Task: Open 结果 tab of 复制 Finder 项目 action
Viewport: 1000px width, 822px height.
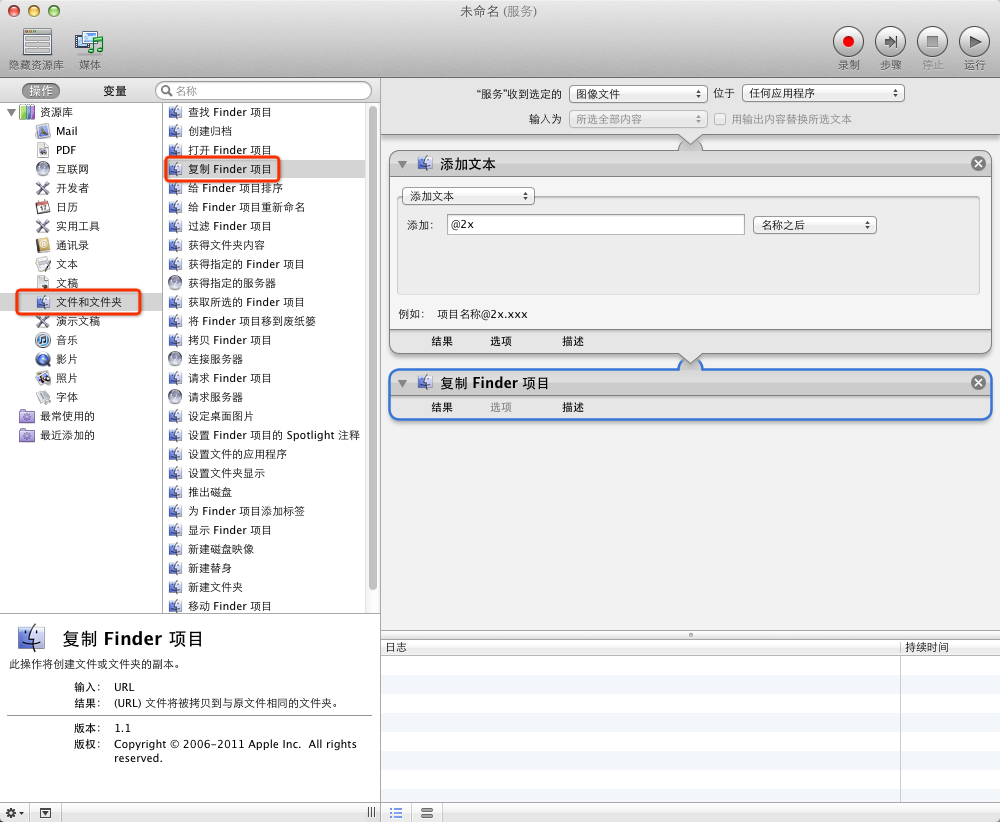Action: click(x=442, y=407)
